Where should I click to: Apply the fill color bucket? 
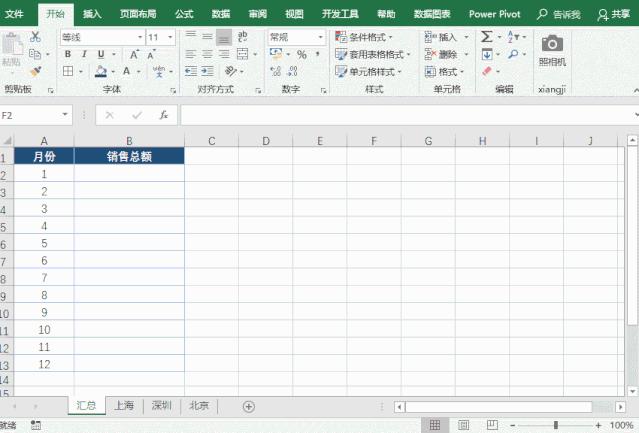101,71
